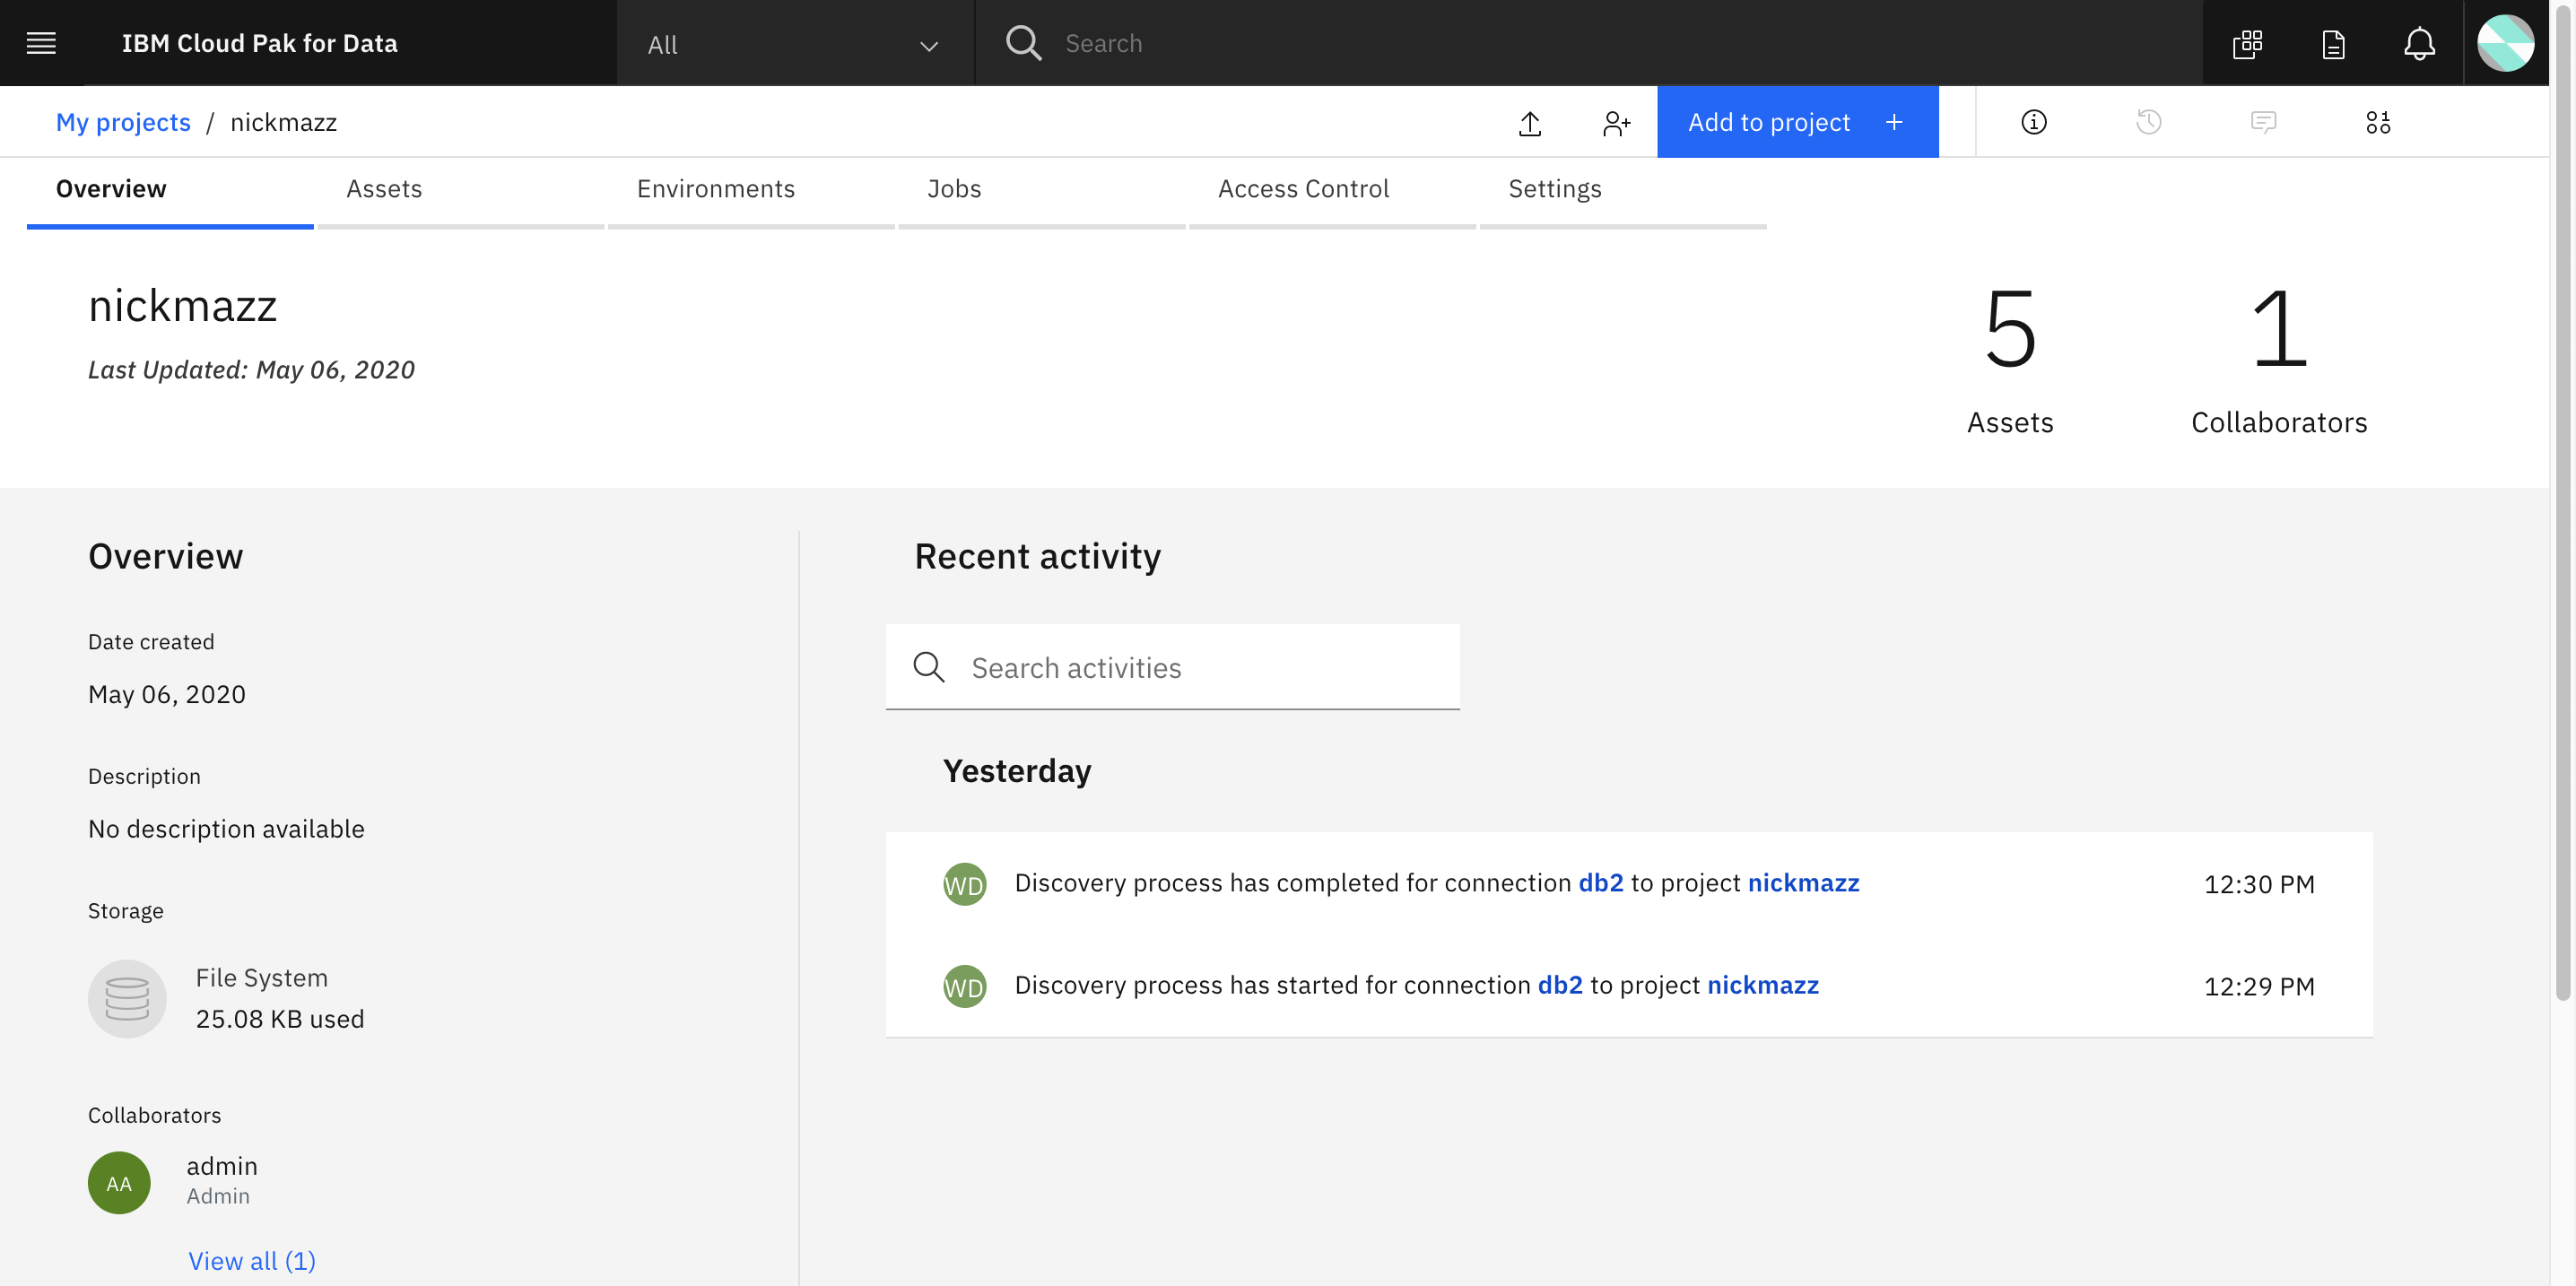Open the project information icon
The image size is (2576, 1286).
tap(2033, 122)
